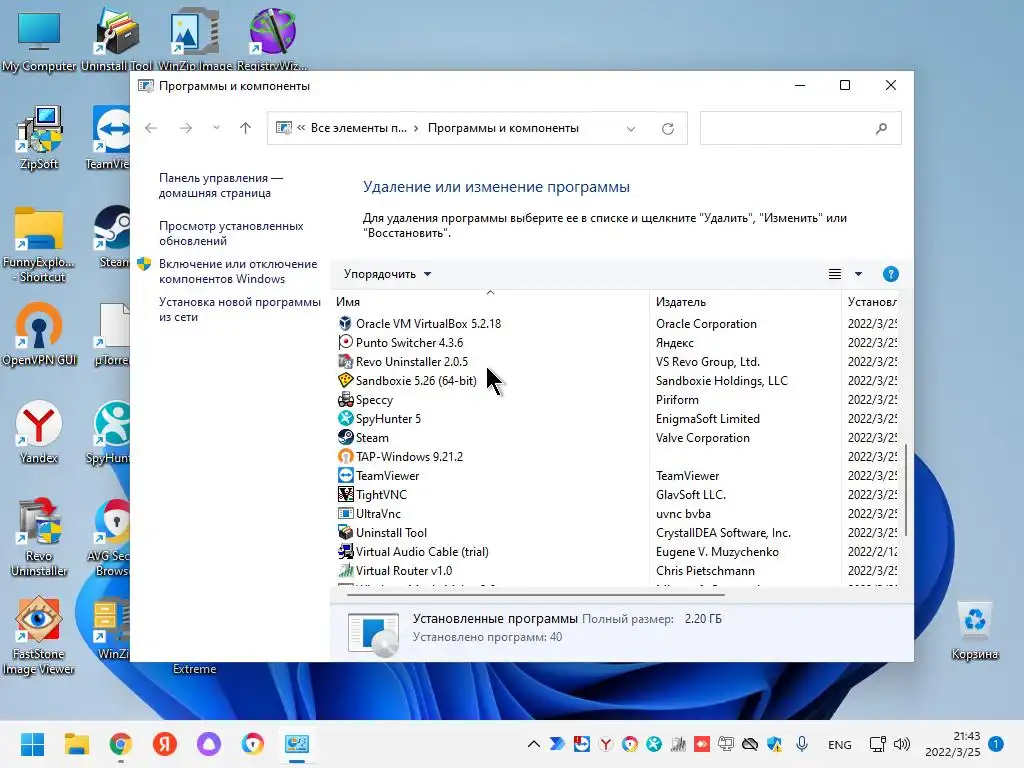Go forward with the right arrow

coord(186,128)
